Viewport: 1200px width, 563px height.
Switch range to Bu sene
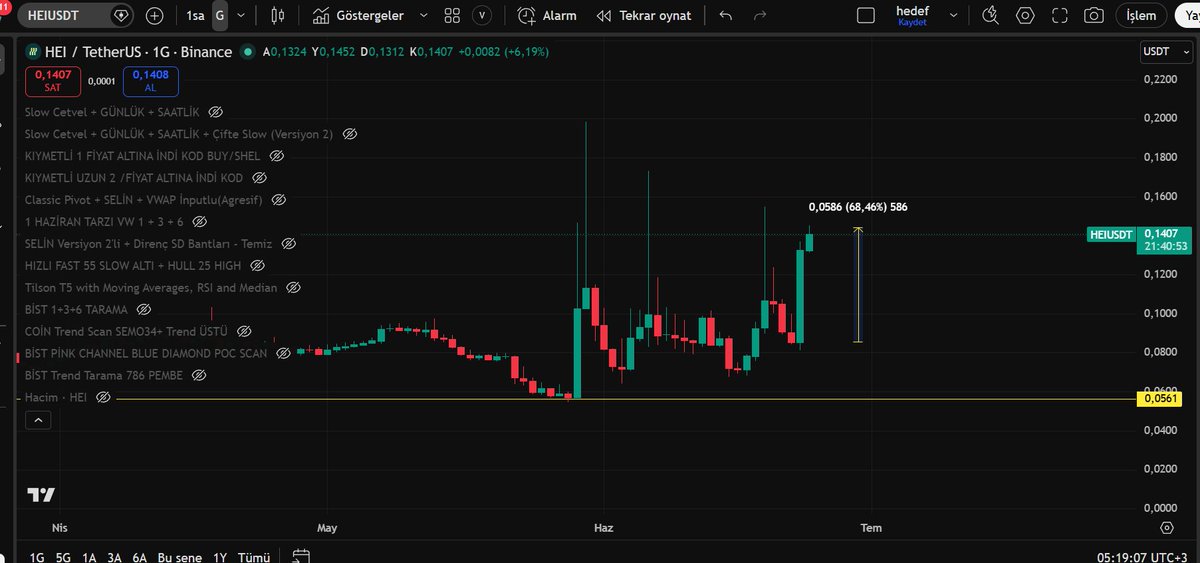tap(180, 556)
